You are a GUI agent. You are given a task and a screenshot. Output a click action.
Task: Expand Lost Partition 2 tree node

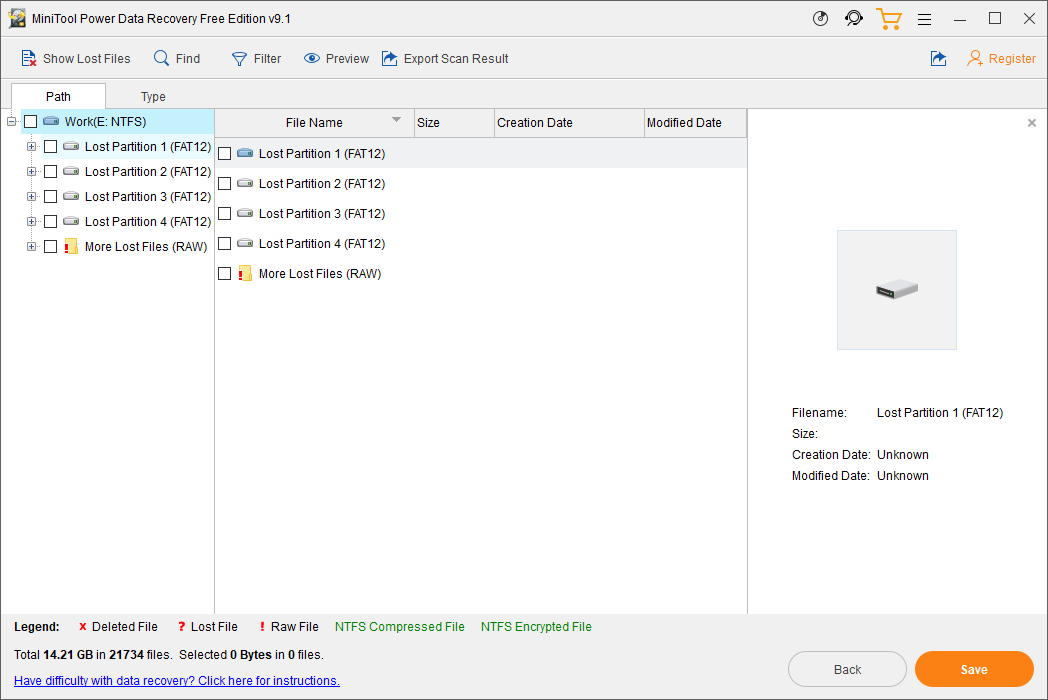[x=31, y=171]
